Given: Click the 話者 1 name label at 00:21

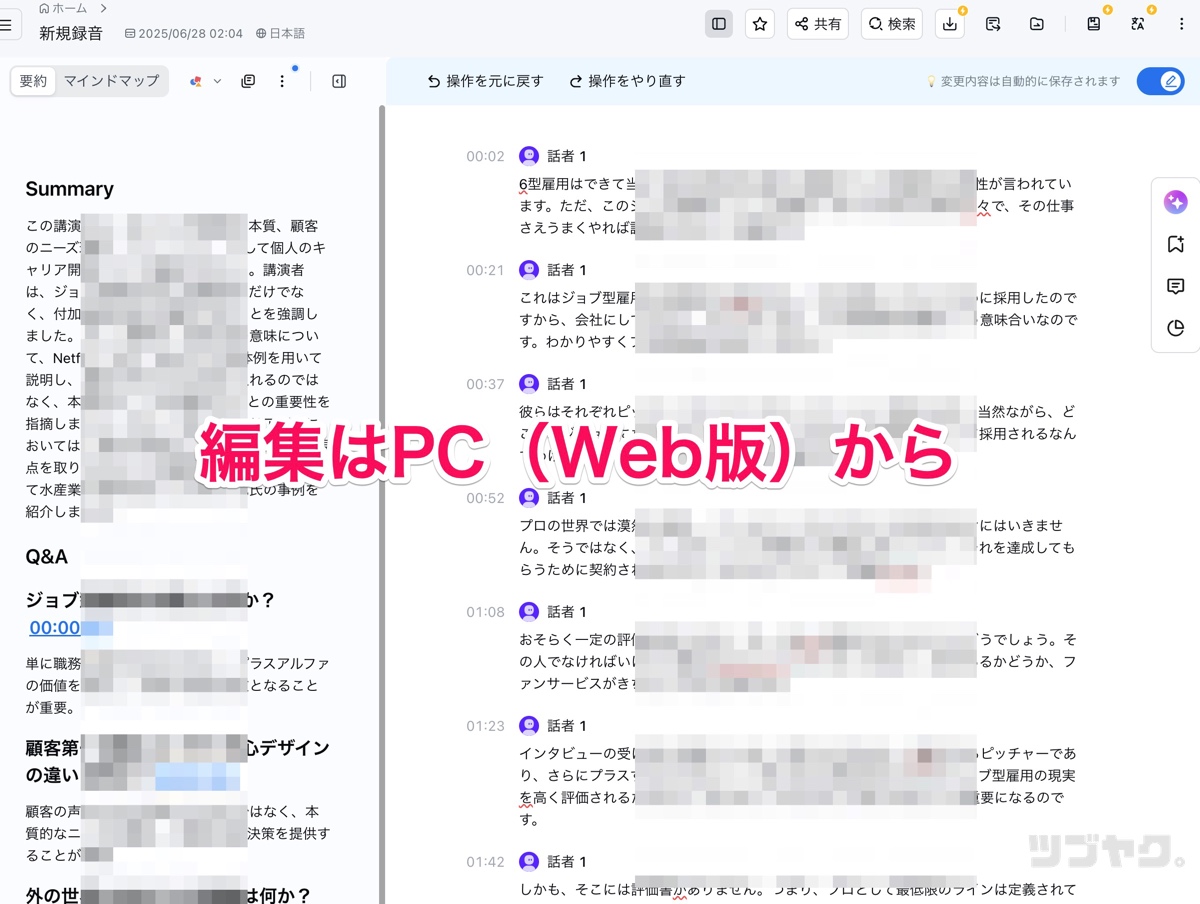Looking at the screenshot, I should pos(567,270).
